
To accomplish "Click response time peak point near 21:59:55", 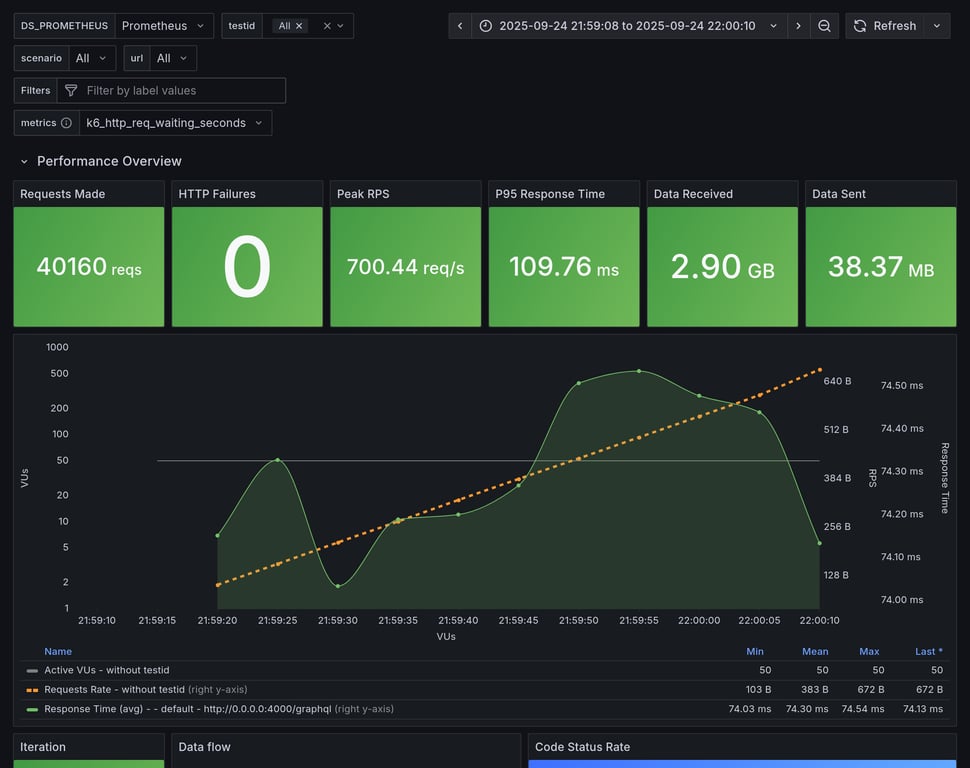I will 639,371.
